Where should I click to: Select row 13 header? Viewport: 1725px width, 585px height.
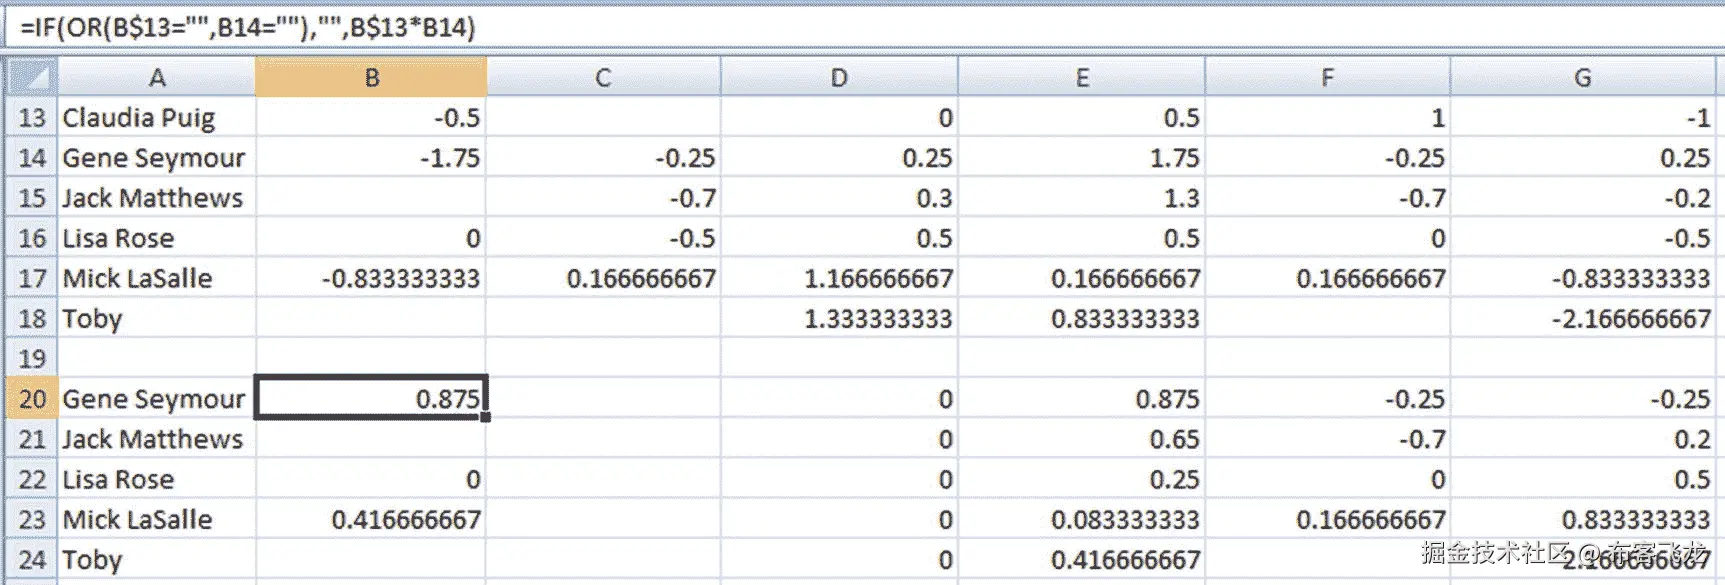(x=31, y=117)
